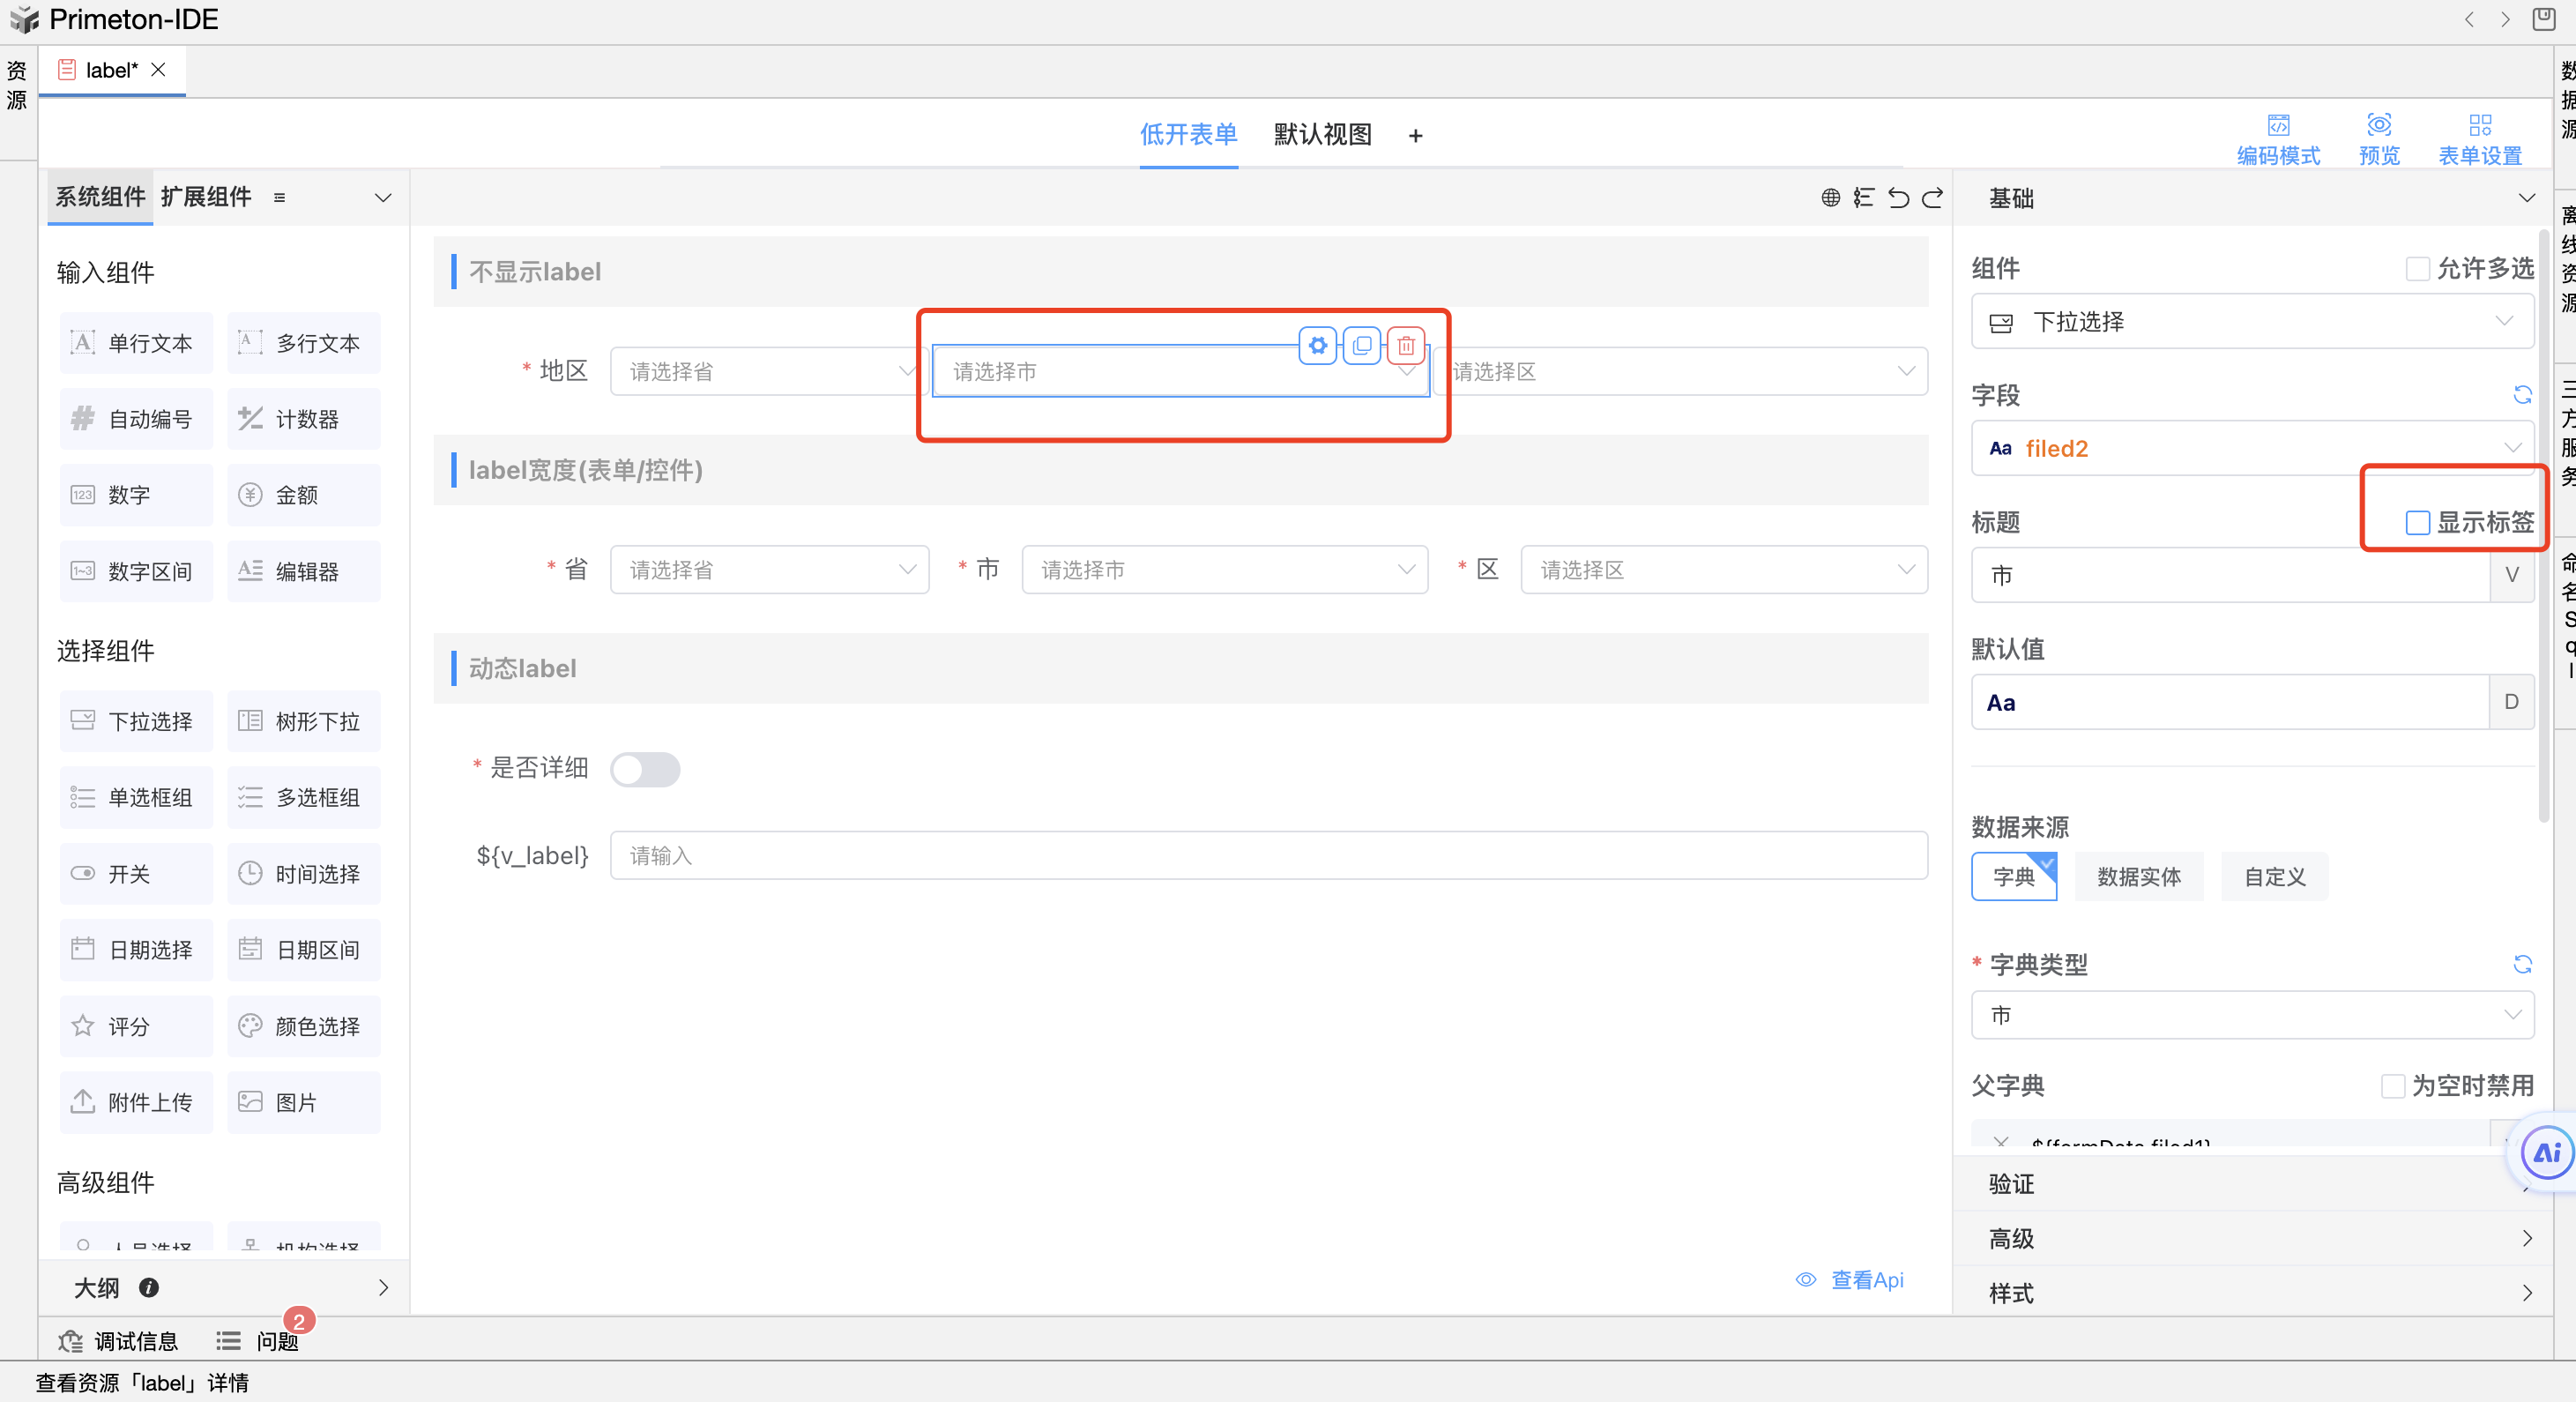Screen dimensions: 2576x1402
Task: Open 编码模式 code mode
Action: (x=2277, y=139)
